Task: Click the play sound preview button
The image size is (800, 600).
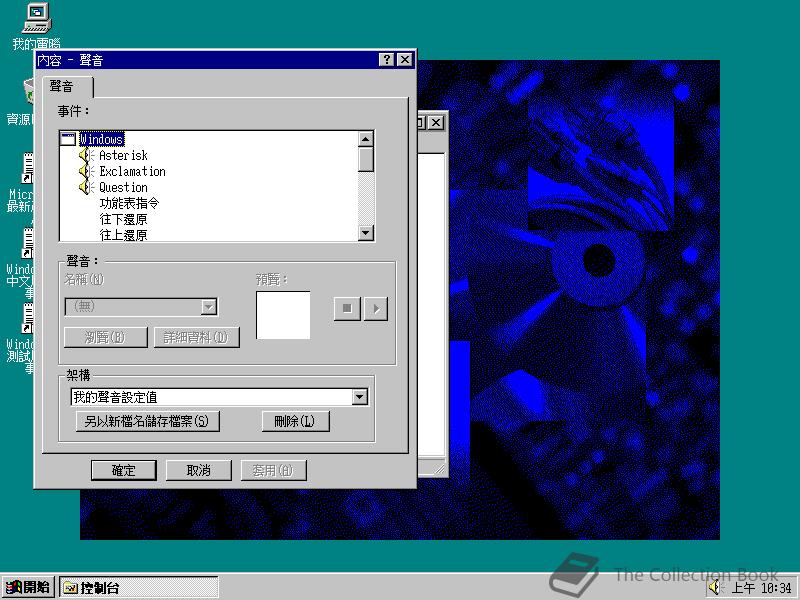Action: [x=376, y=309]
